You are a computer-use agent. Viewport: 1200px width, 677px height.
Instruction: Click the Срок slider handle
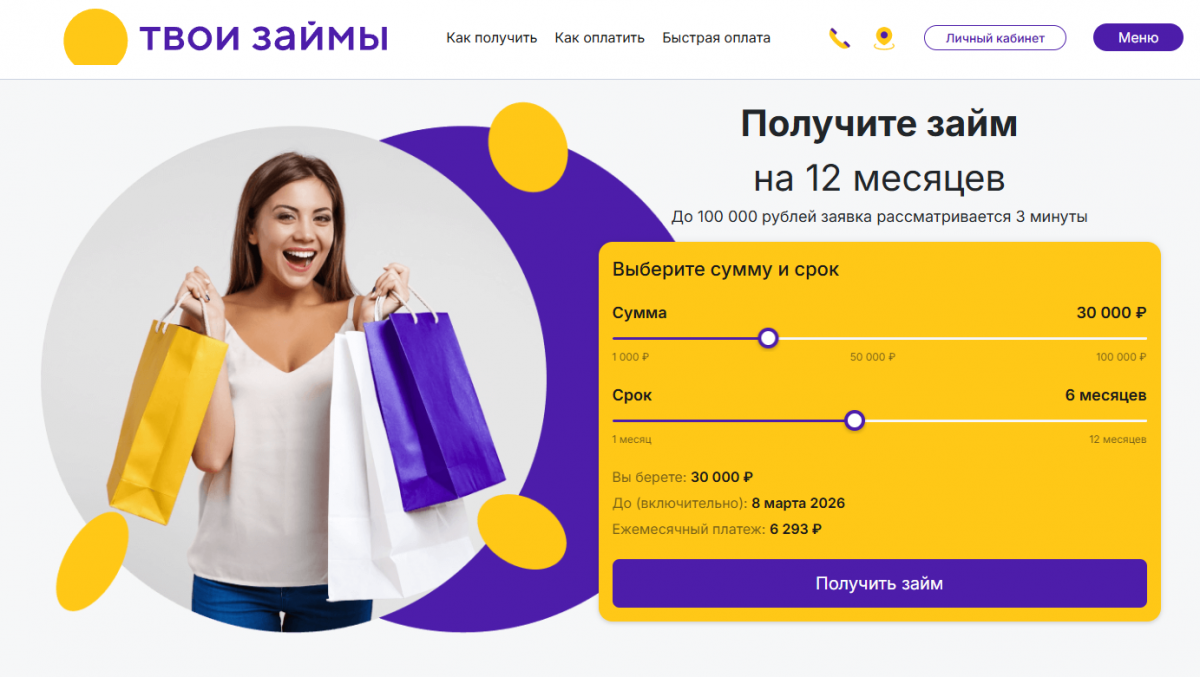(x=855, y=421)
